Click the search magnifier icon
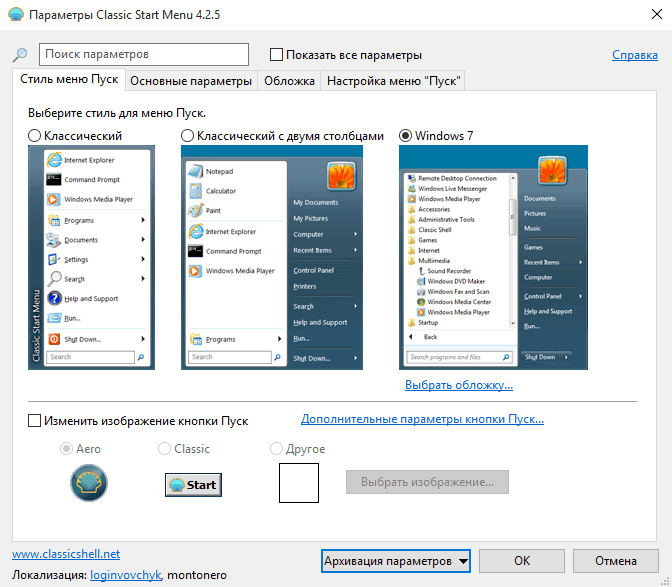672x587 pixels. click(20, 54)
